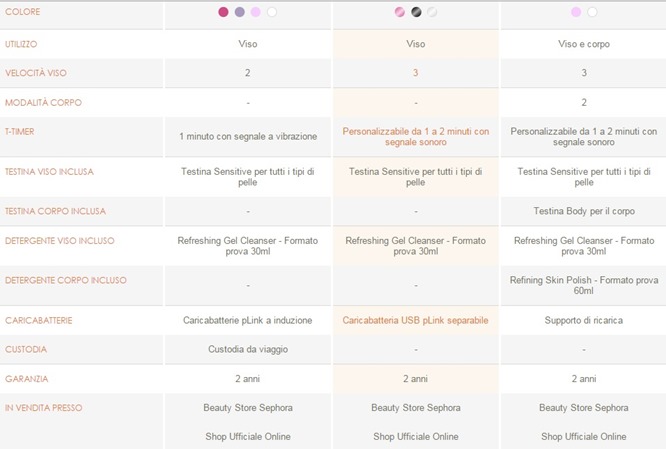This screenshot has height=449, width=666.
Task: Click the Custodia da viaggio cell
Action: point(248,349)
